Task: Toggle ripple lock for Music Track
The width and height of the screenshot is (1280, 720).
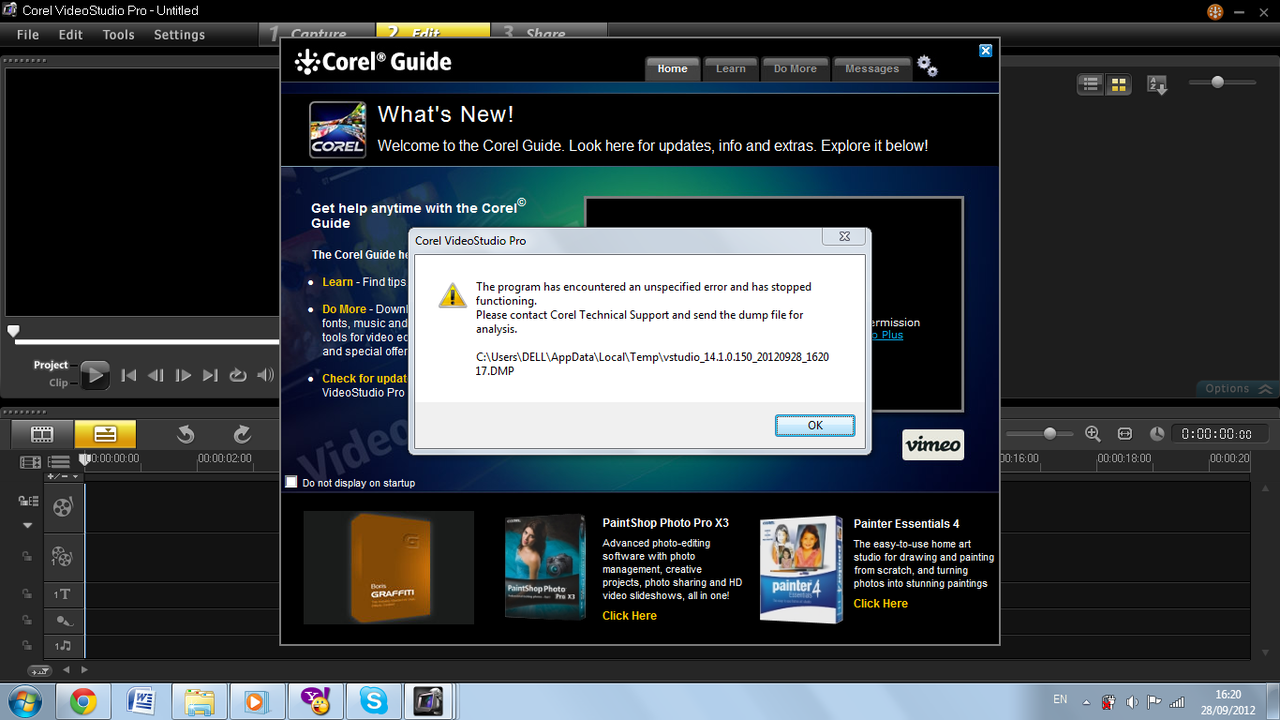Action: pos(28,646)
